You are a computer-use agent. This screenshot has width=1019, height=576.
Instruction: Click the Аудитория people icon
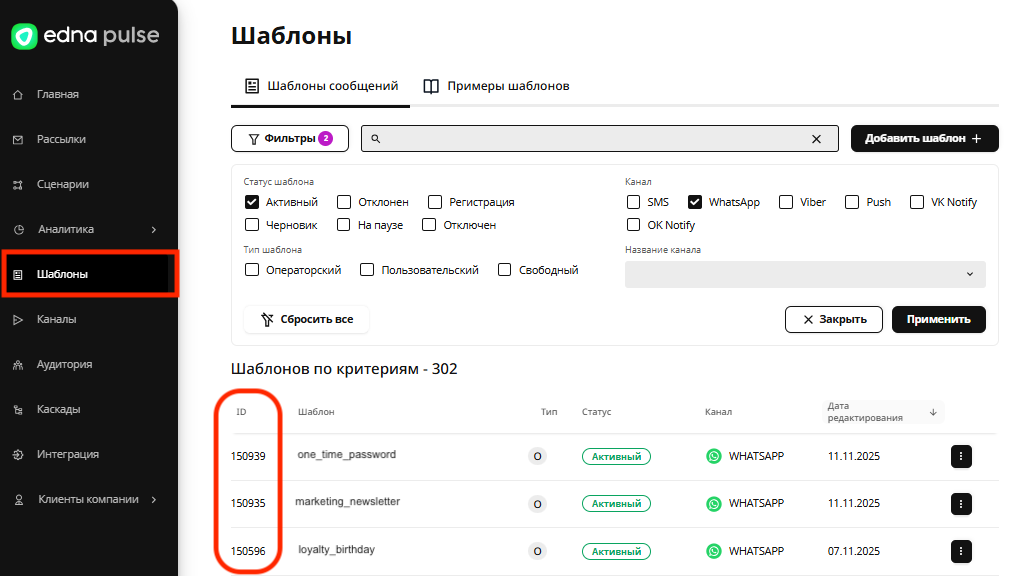point(18,365)
